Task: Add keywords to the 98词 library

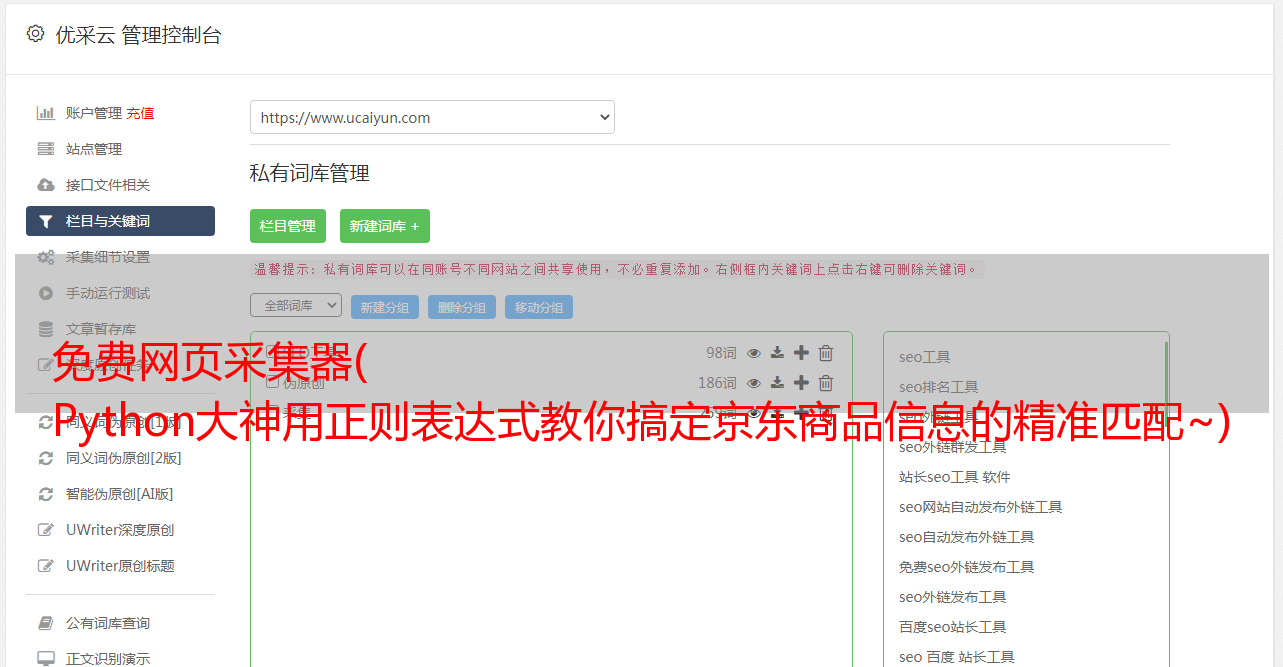Action: pos(801,353)
